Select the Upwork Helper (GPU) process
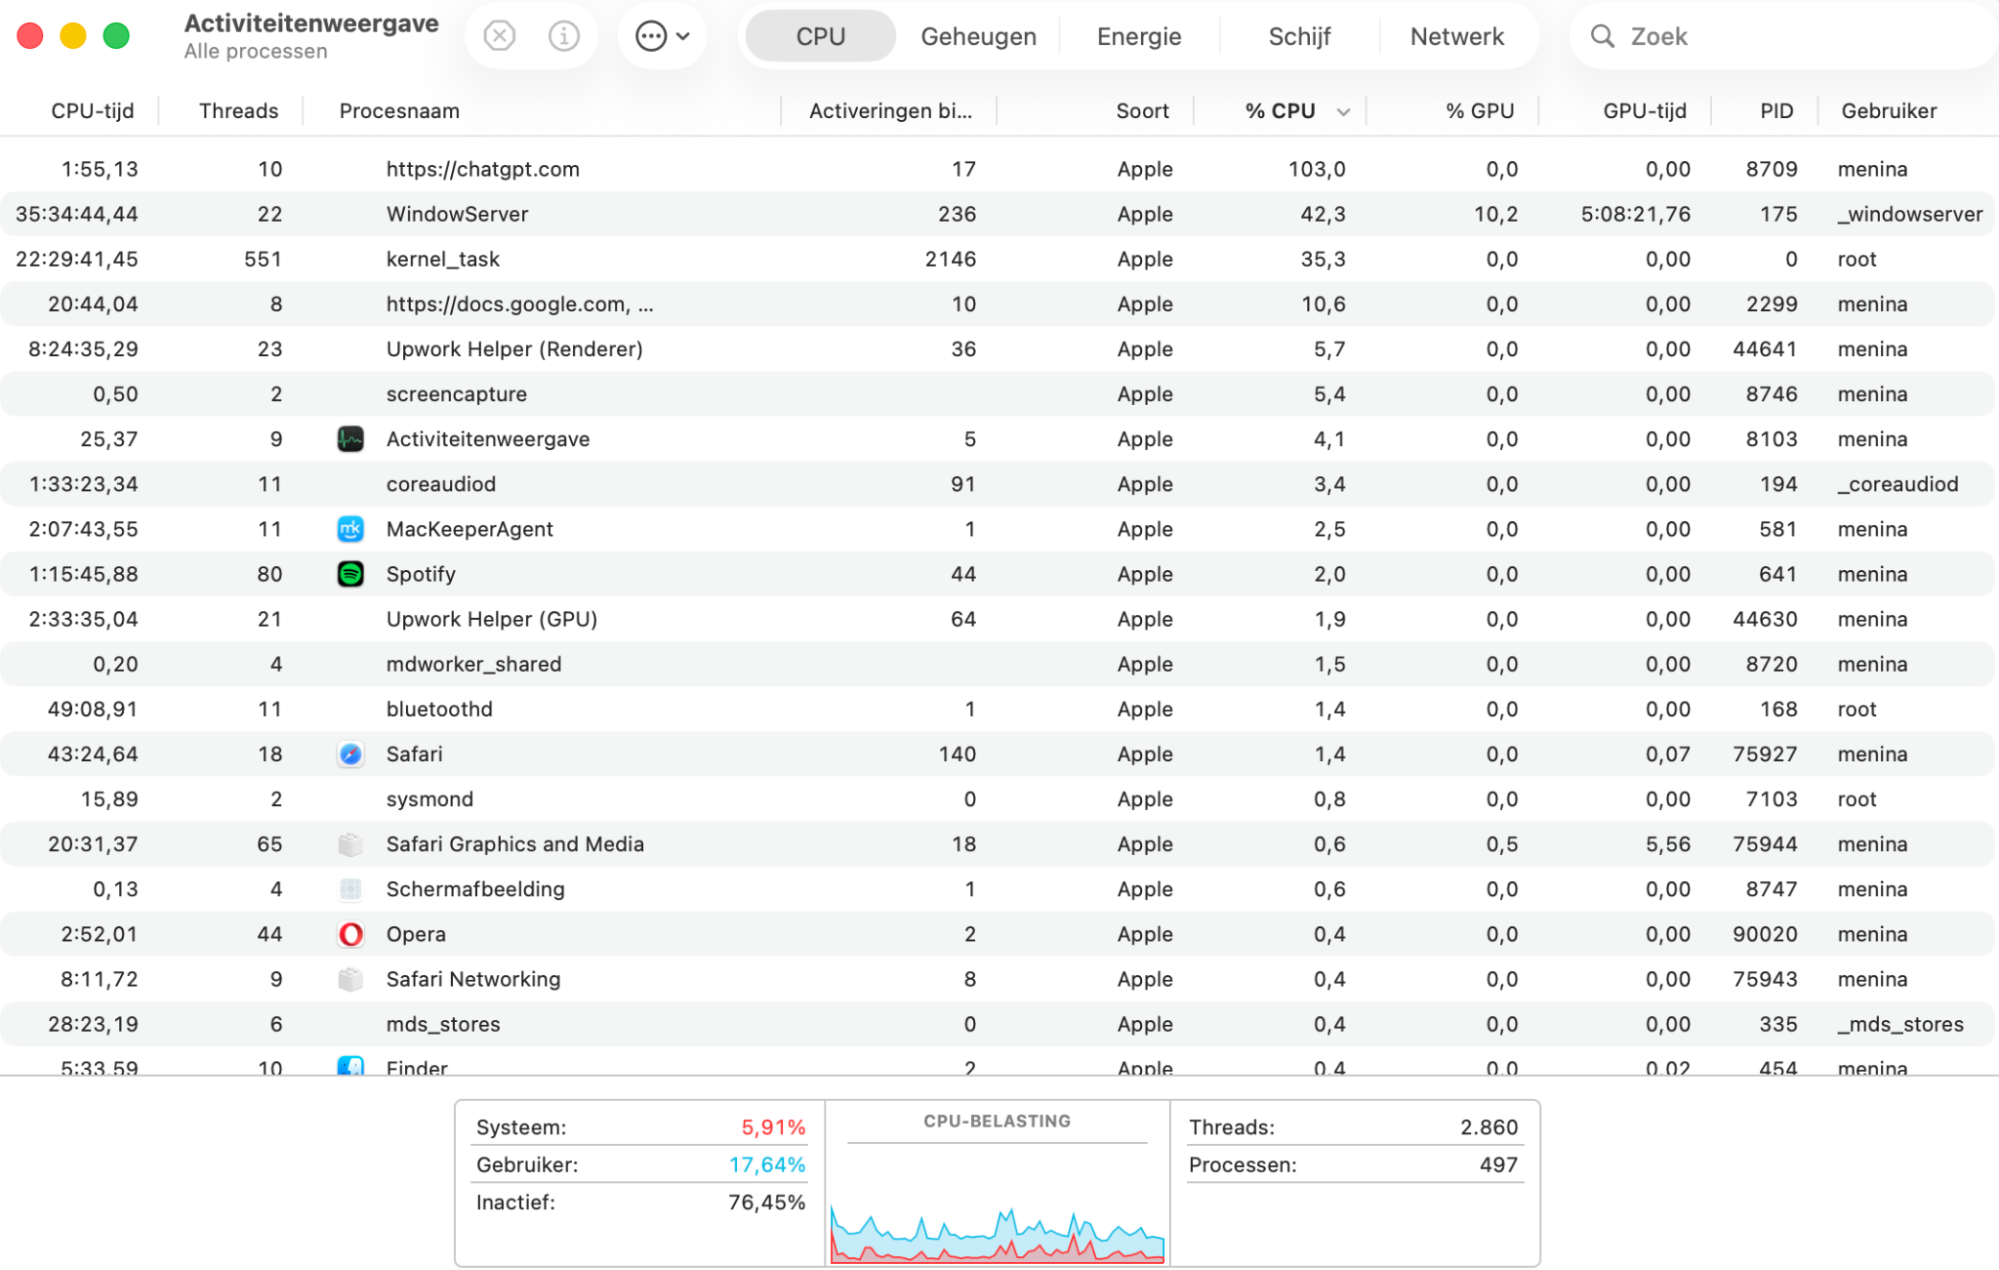1999x1270 pixels. [998, 619]
